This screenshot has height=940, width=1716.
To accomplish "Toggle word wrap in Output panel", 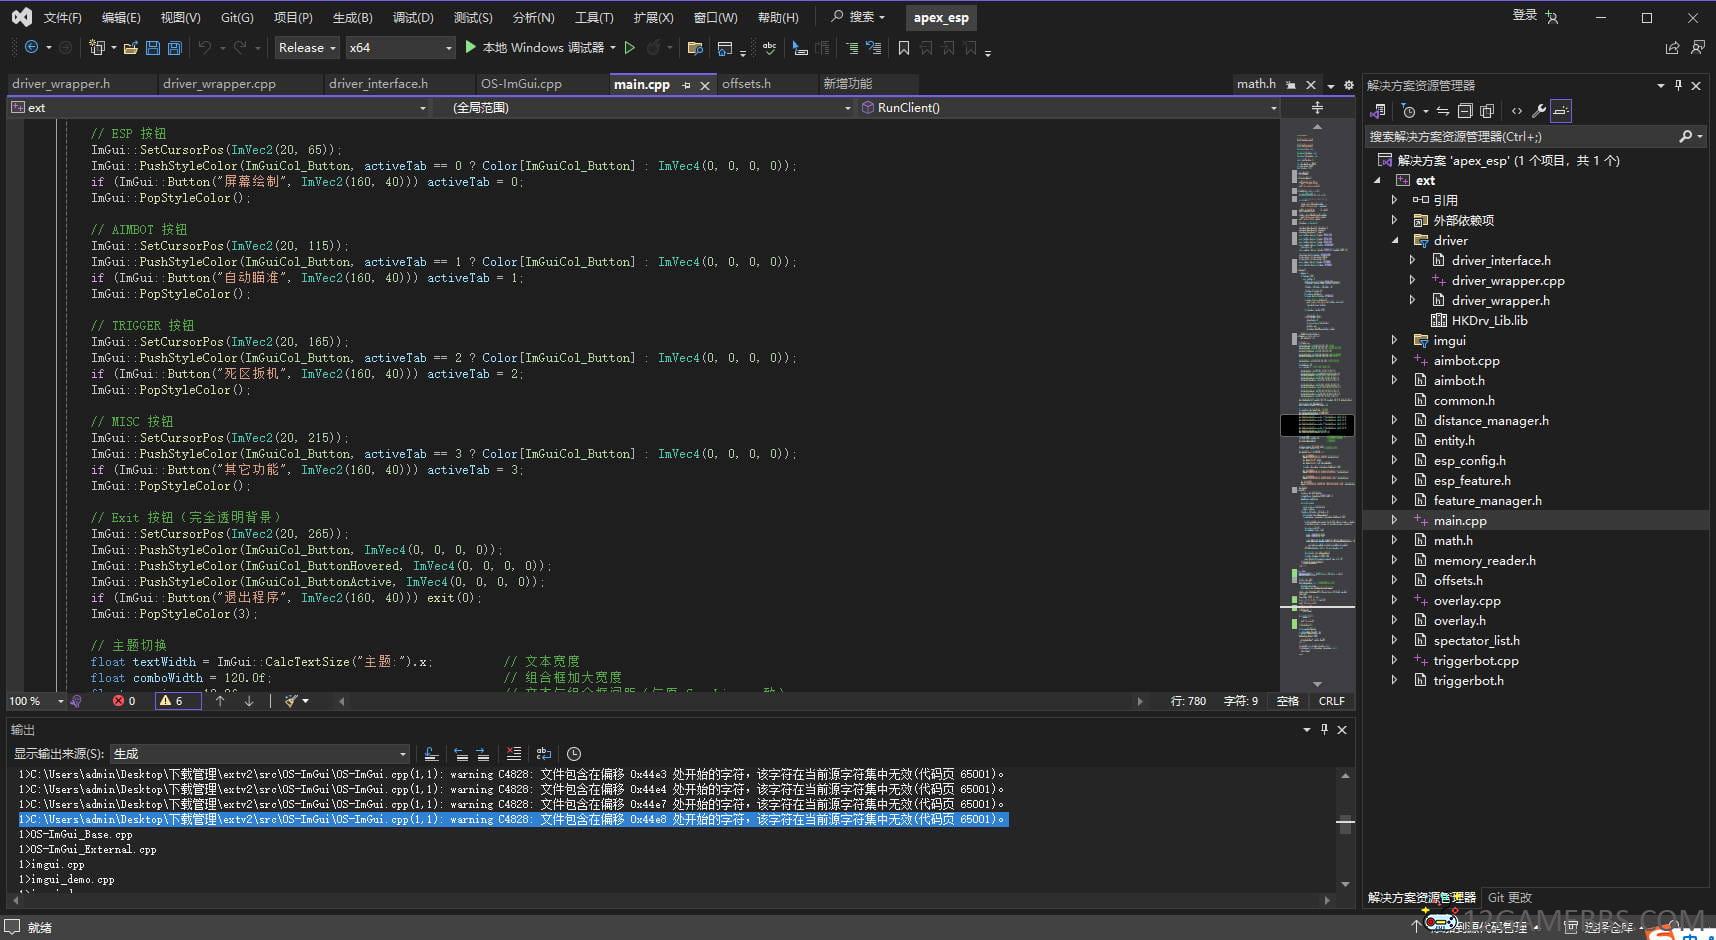I will (x=543, y=754).
